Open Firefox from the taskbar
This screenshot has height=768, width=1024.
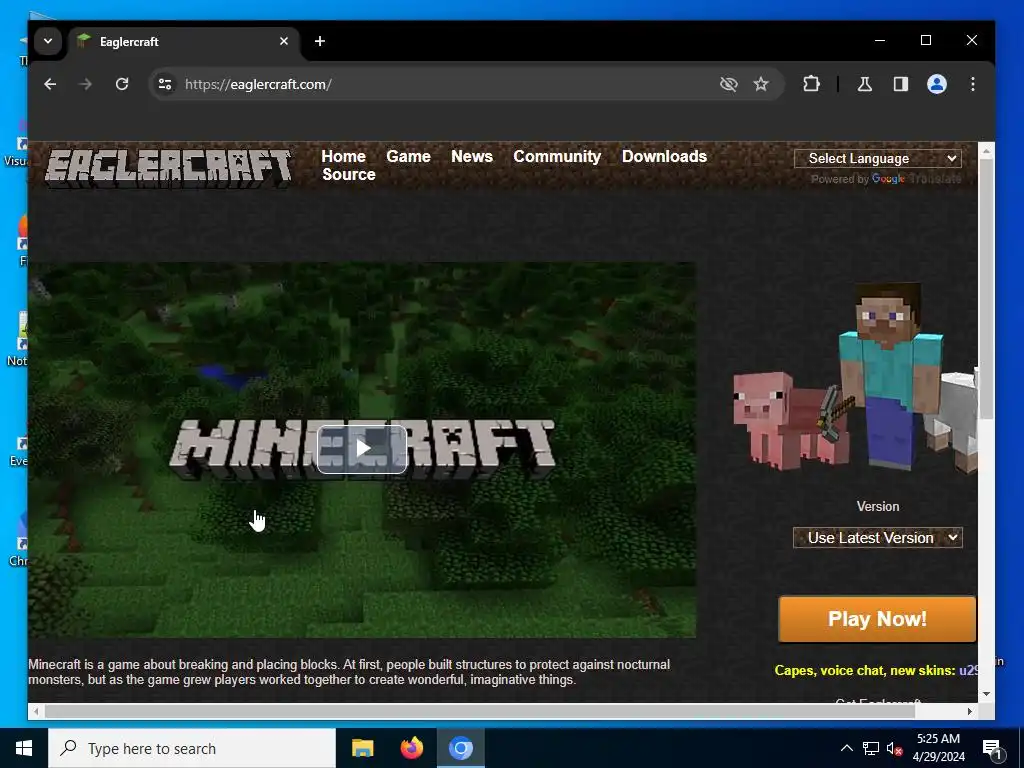411,748
